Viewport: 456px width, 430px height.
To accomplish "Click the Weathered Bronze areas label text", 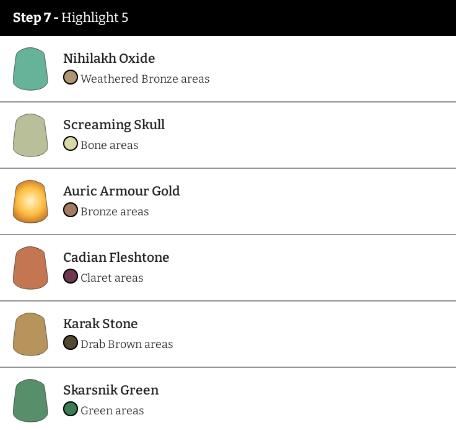I will click(145, 79).
